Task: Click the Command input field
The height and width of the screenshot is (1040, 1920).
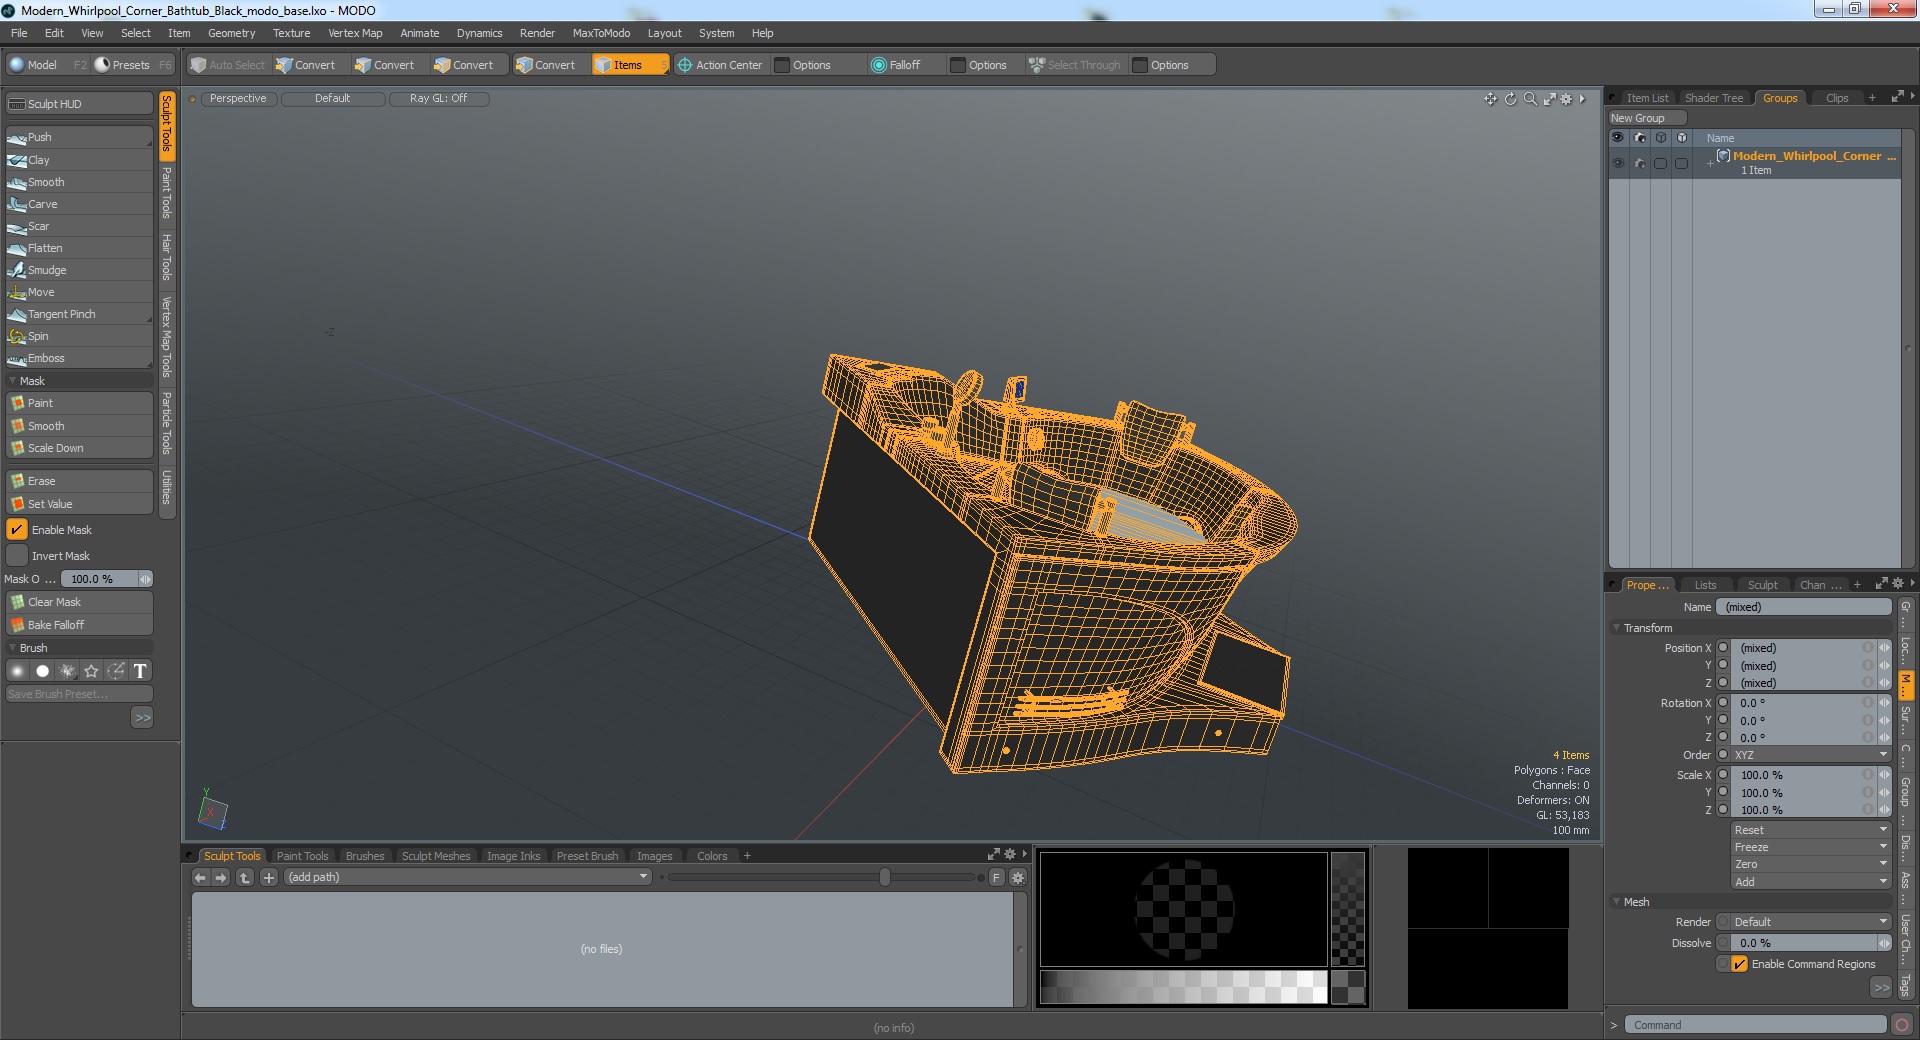Action: point(1755,1025)
